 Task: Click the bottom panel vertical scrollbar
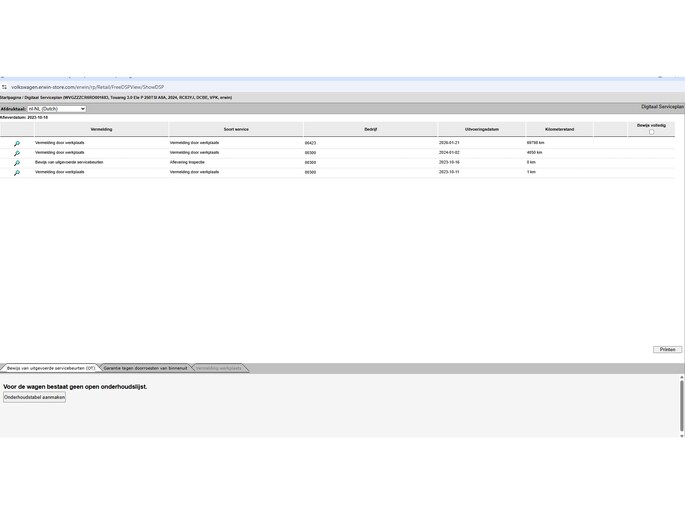pos(681,405)
